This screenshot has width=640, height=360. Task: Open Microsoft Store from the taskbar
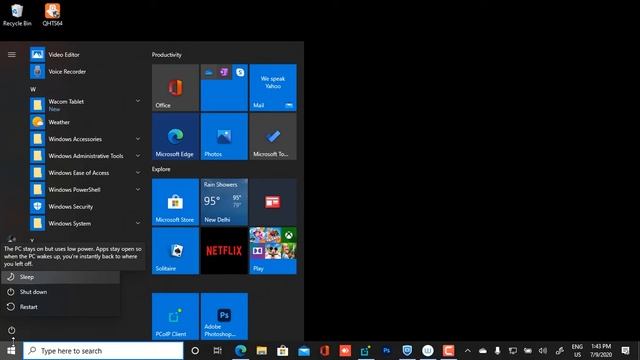point(282,351)
